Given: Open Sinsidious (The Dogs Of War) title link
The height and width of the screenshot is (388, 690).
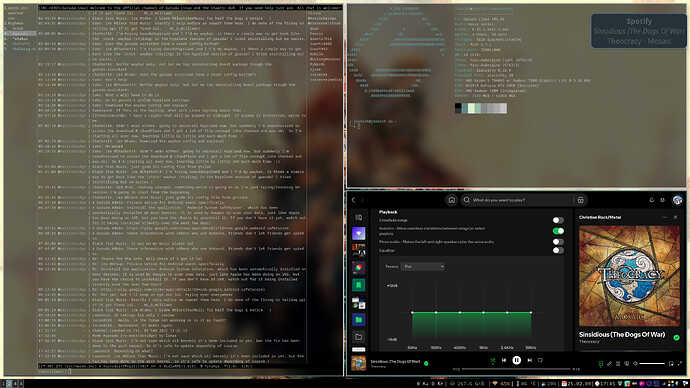Looking at the screenshot, I should click(x=622, y=334).
